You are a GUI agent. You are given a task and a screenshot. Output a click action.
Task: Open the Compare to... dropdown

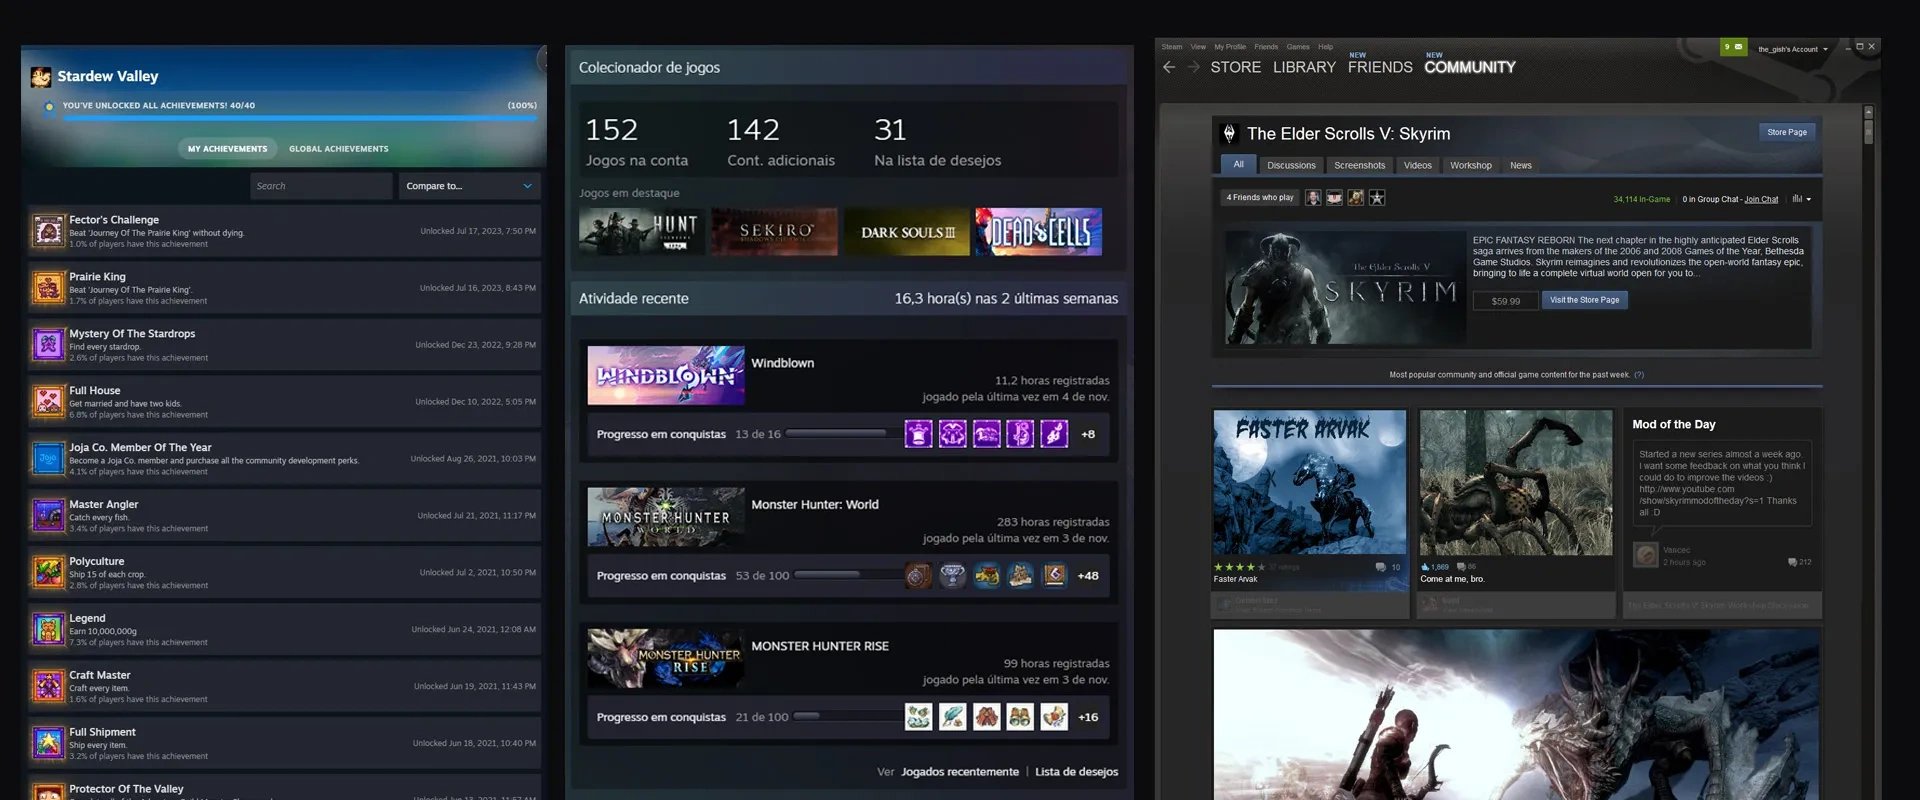(x=469, y=186)
